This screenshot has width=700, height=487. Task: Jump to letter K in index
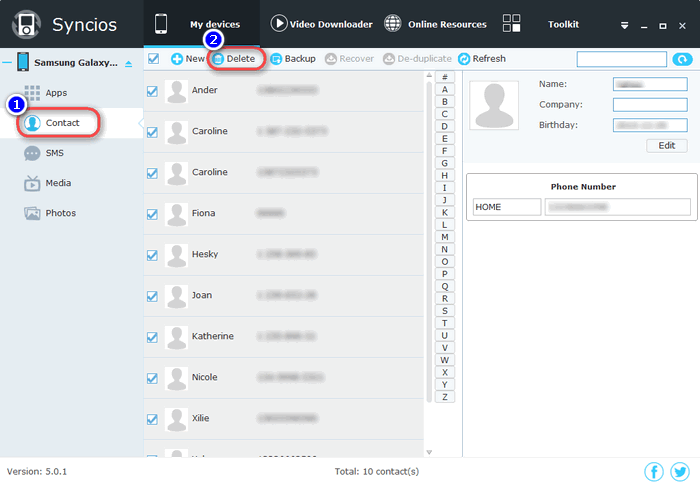tap(444, 212)
